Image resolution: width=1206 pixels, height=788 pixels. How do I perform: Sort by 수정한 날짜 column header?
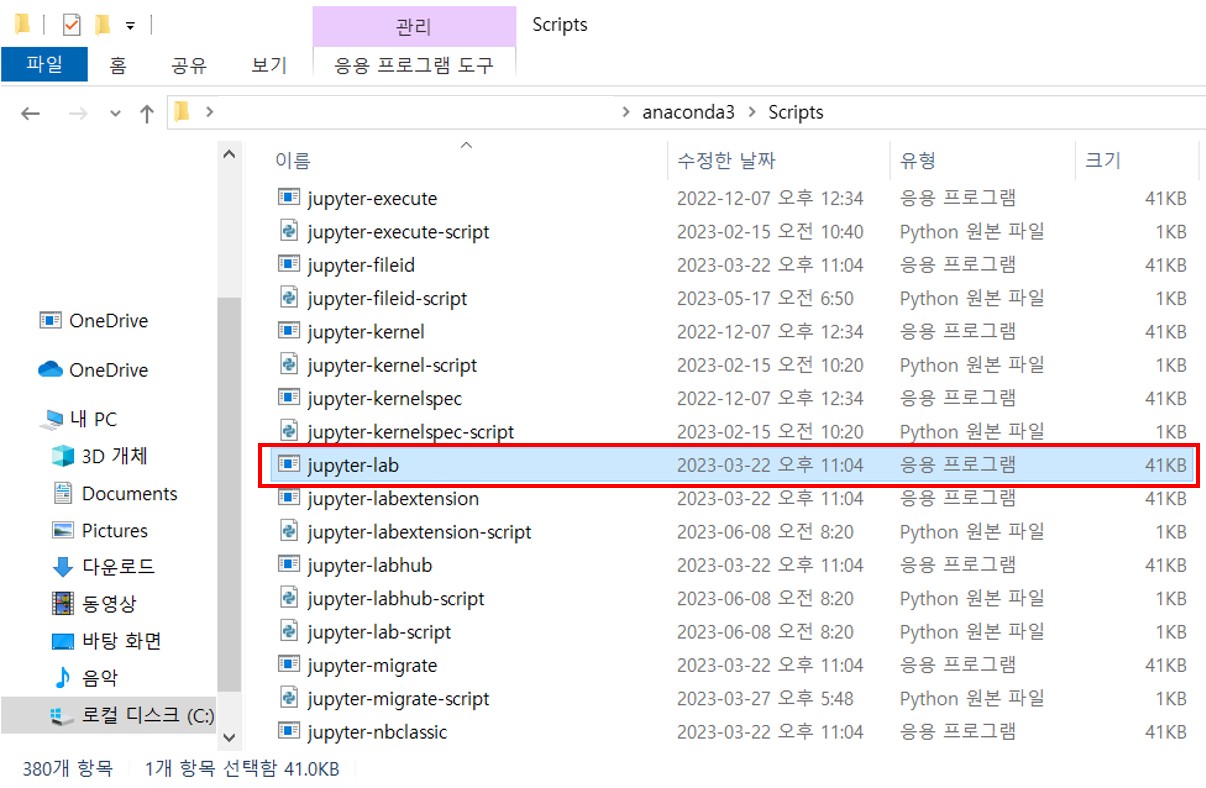pyautogui.click(x=726, y=160)
